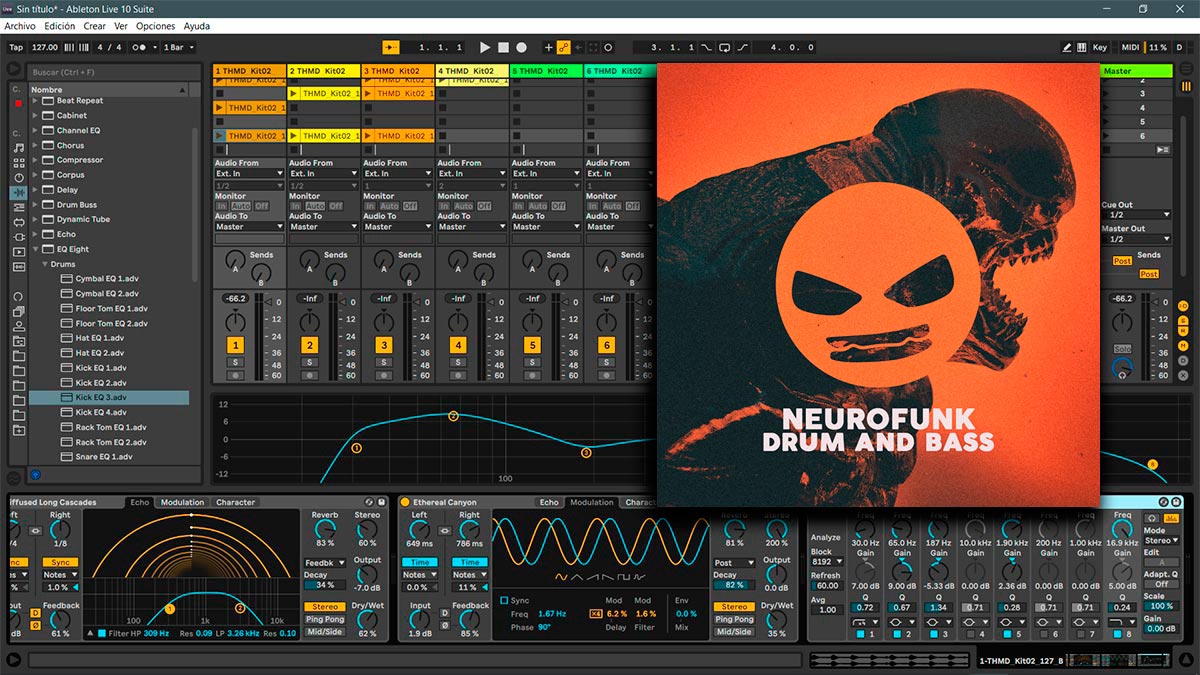Viewport: 1200px width, 675px height.
Task: Toggle track 3 activator button
Action: point(383,345)
